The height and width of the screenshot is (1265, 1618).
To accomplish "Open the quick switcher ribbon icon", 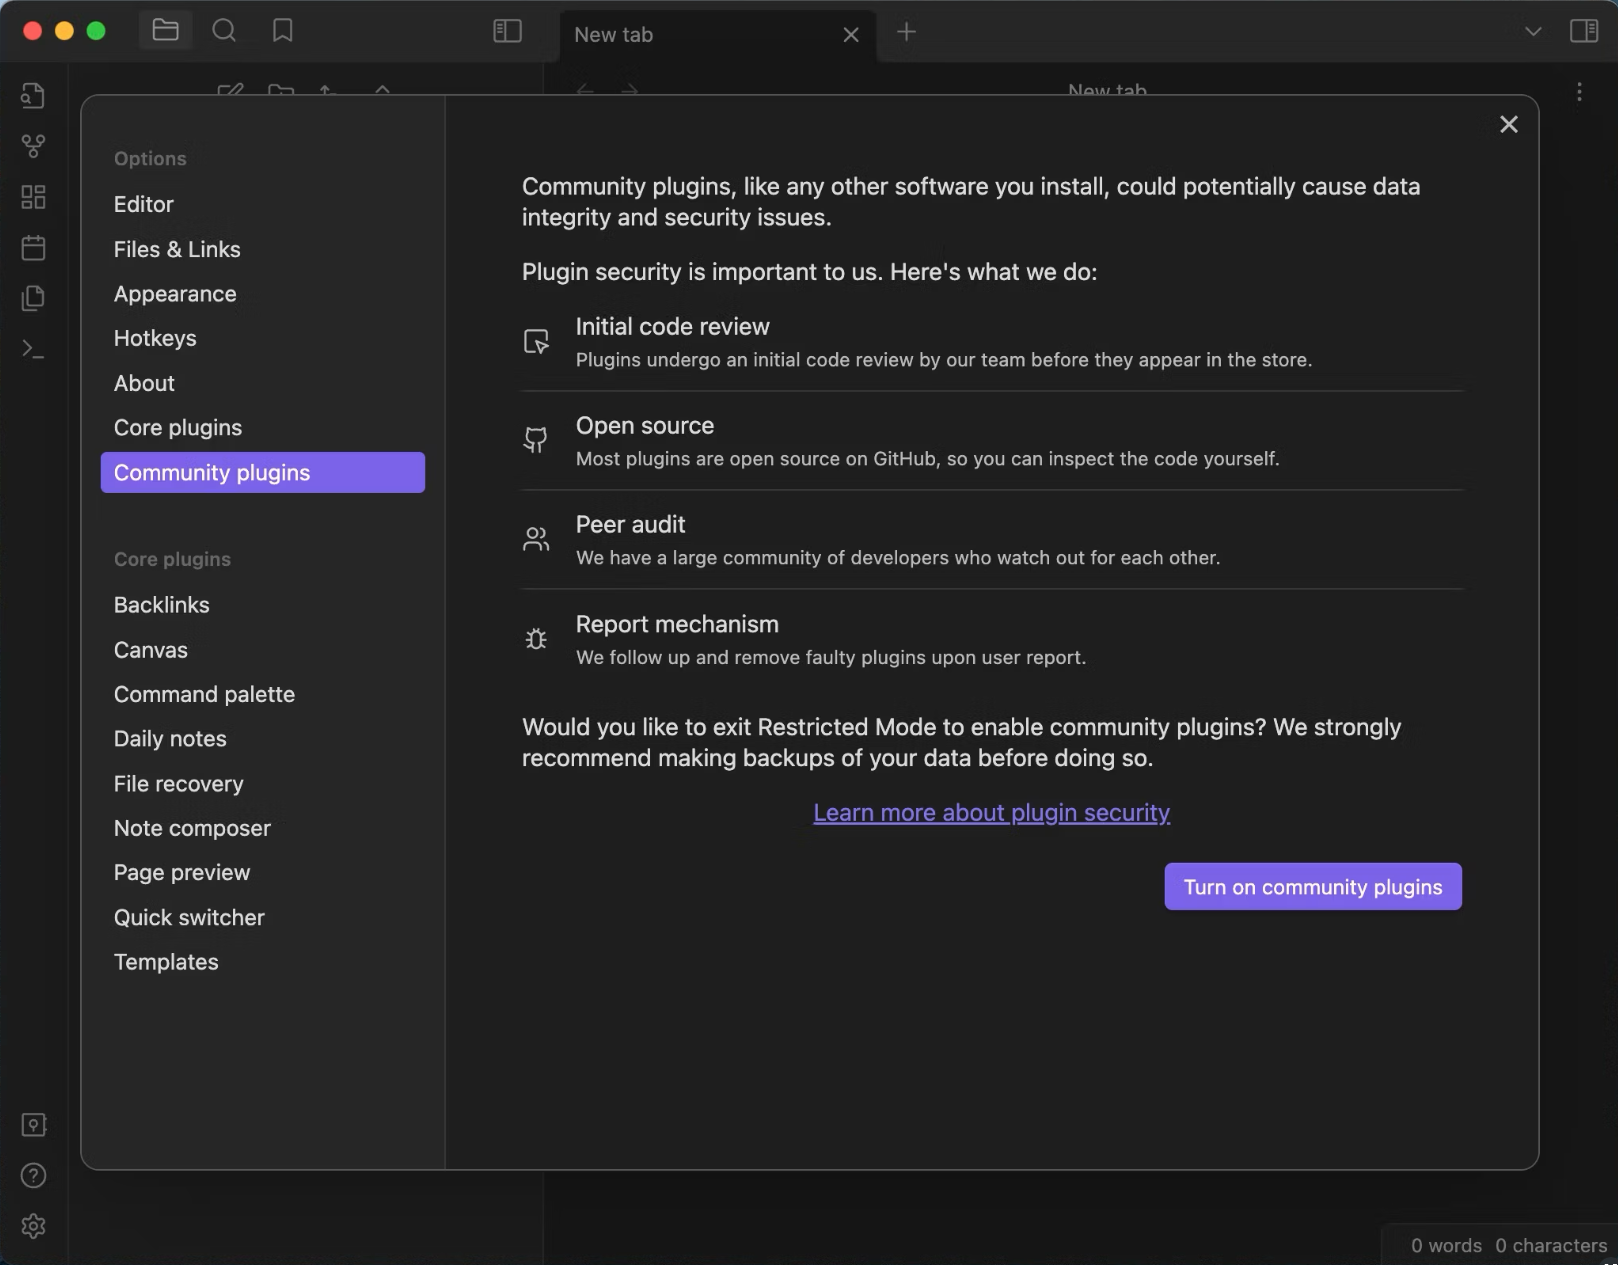I will [33, 95].
